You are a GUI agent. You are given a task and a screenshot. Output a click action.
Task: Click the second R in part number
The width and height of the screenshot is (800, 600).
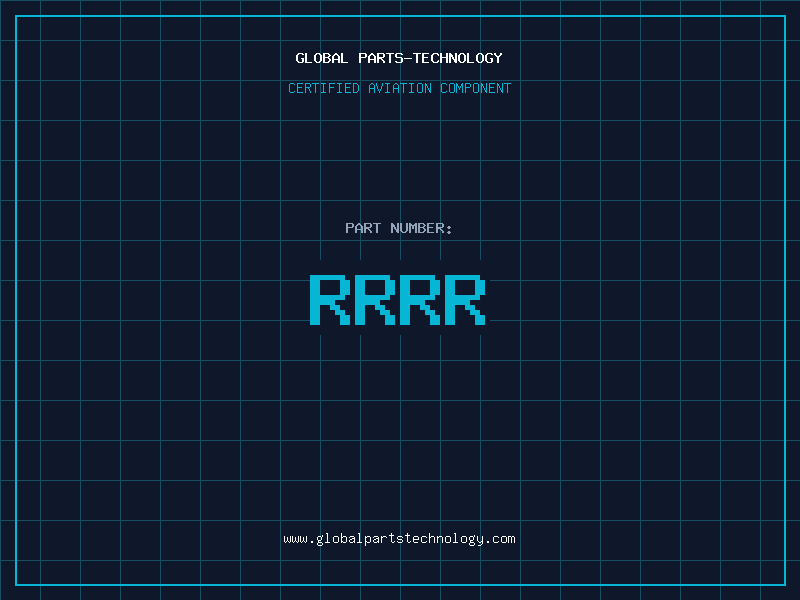point(374,300)
